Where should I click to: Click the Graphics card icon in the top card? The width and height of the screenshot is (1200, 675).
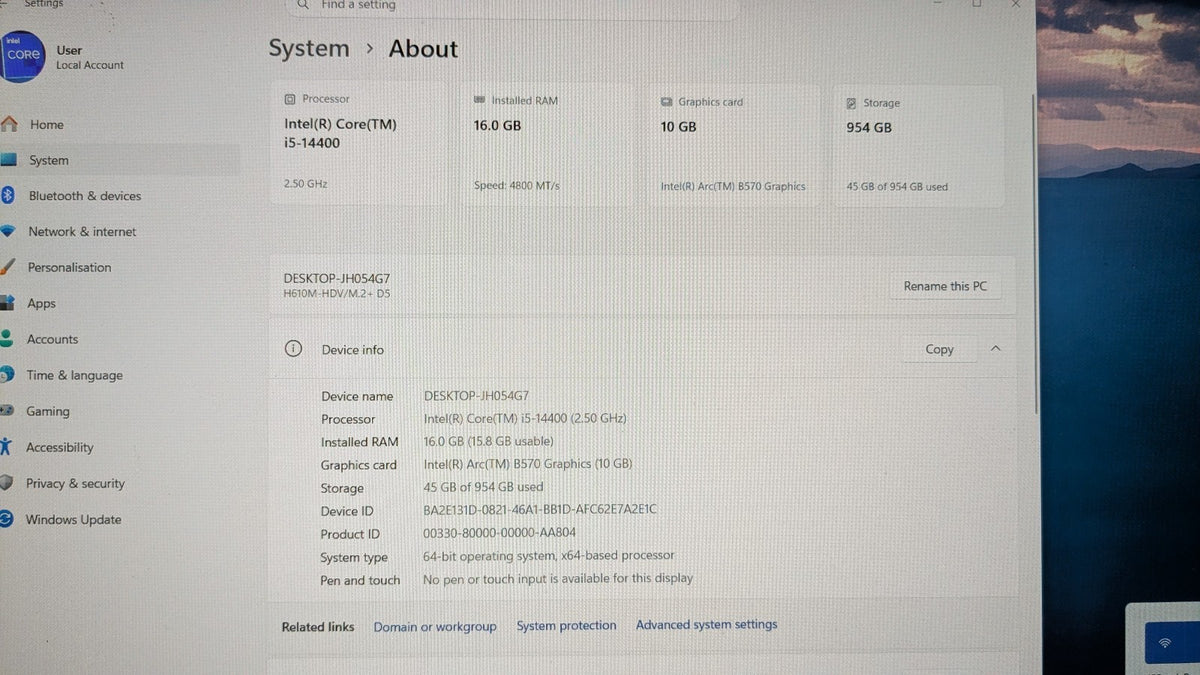pyautogui.click(x=667, y=102)
